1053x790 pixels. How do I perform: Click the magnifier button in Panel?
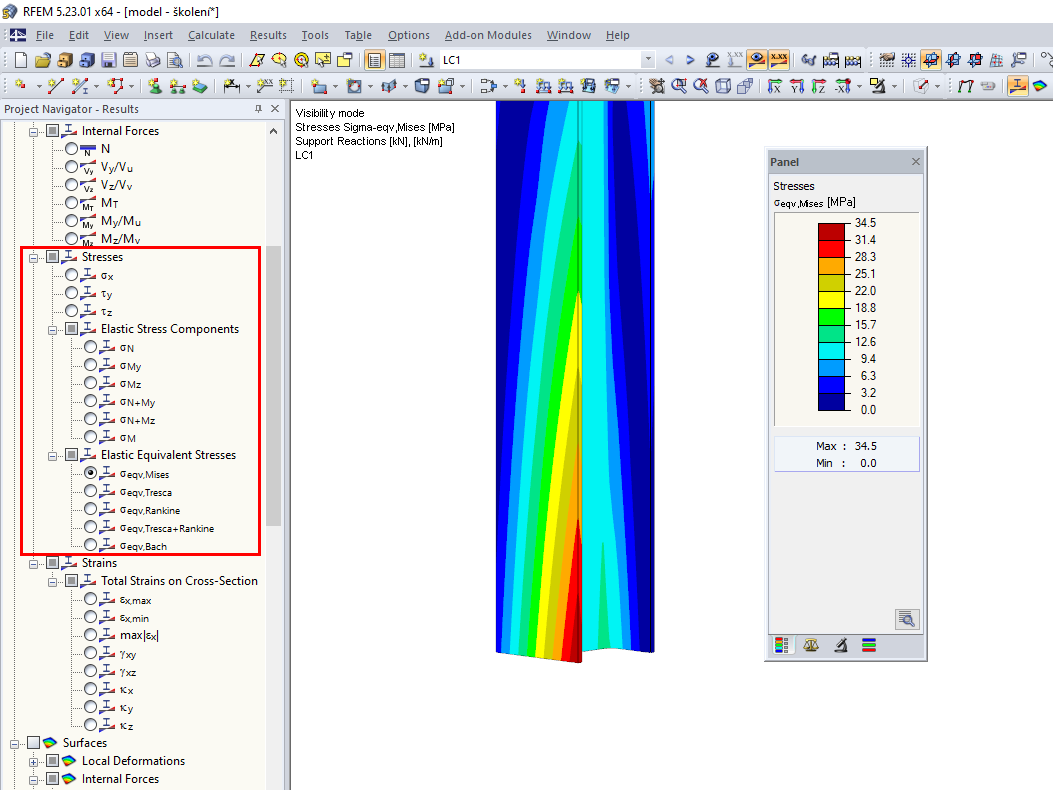pyautogui.click(x=907, y=619)
